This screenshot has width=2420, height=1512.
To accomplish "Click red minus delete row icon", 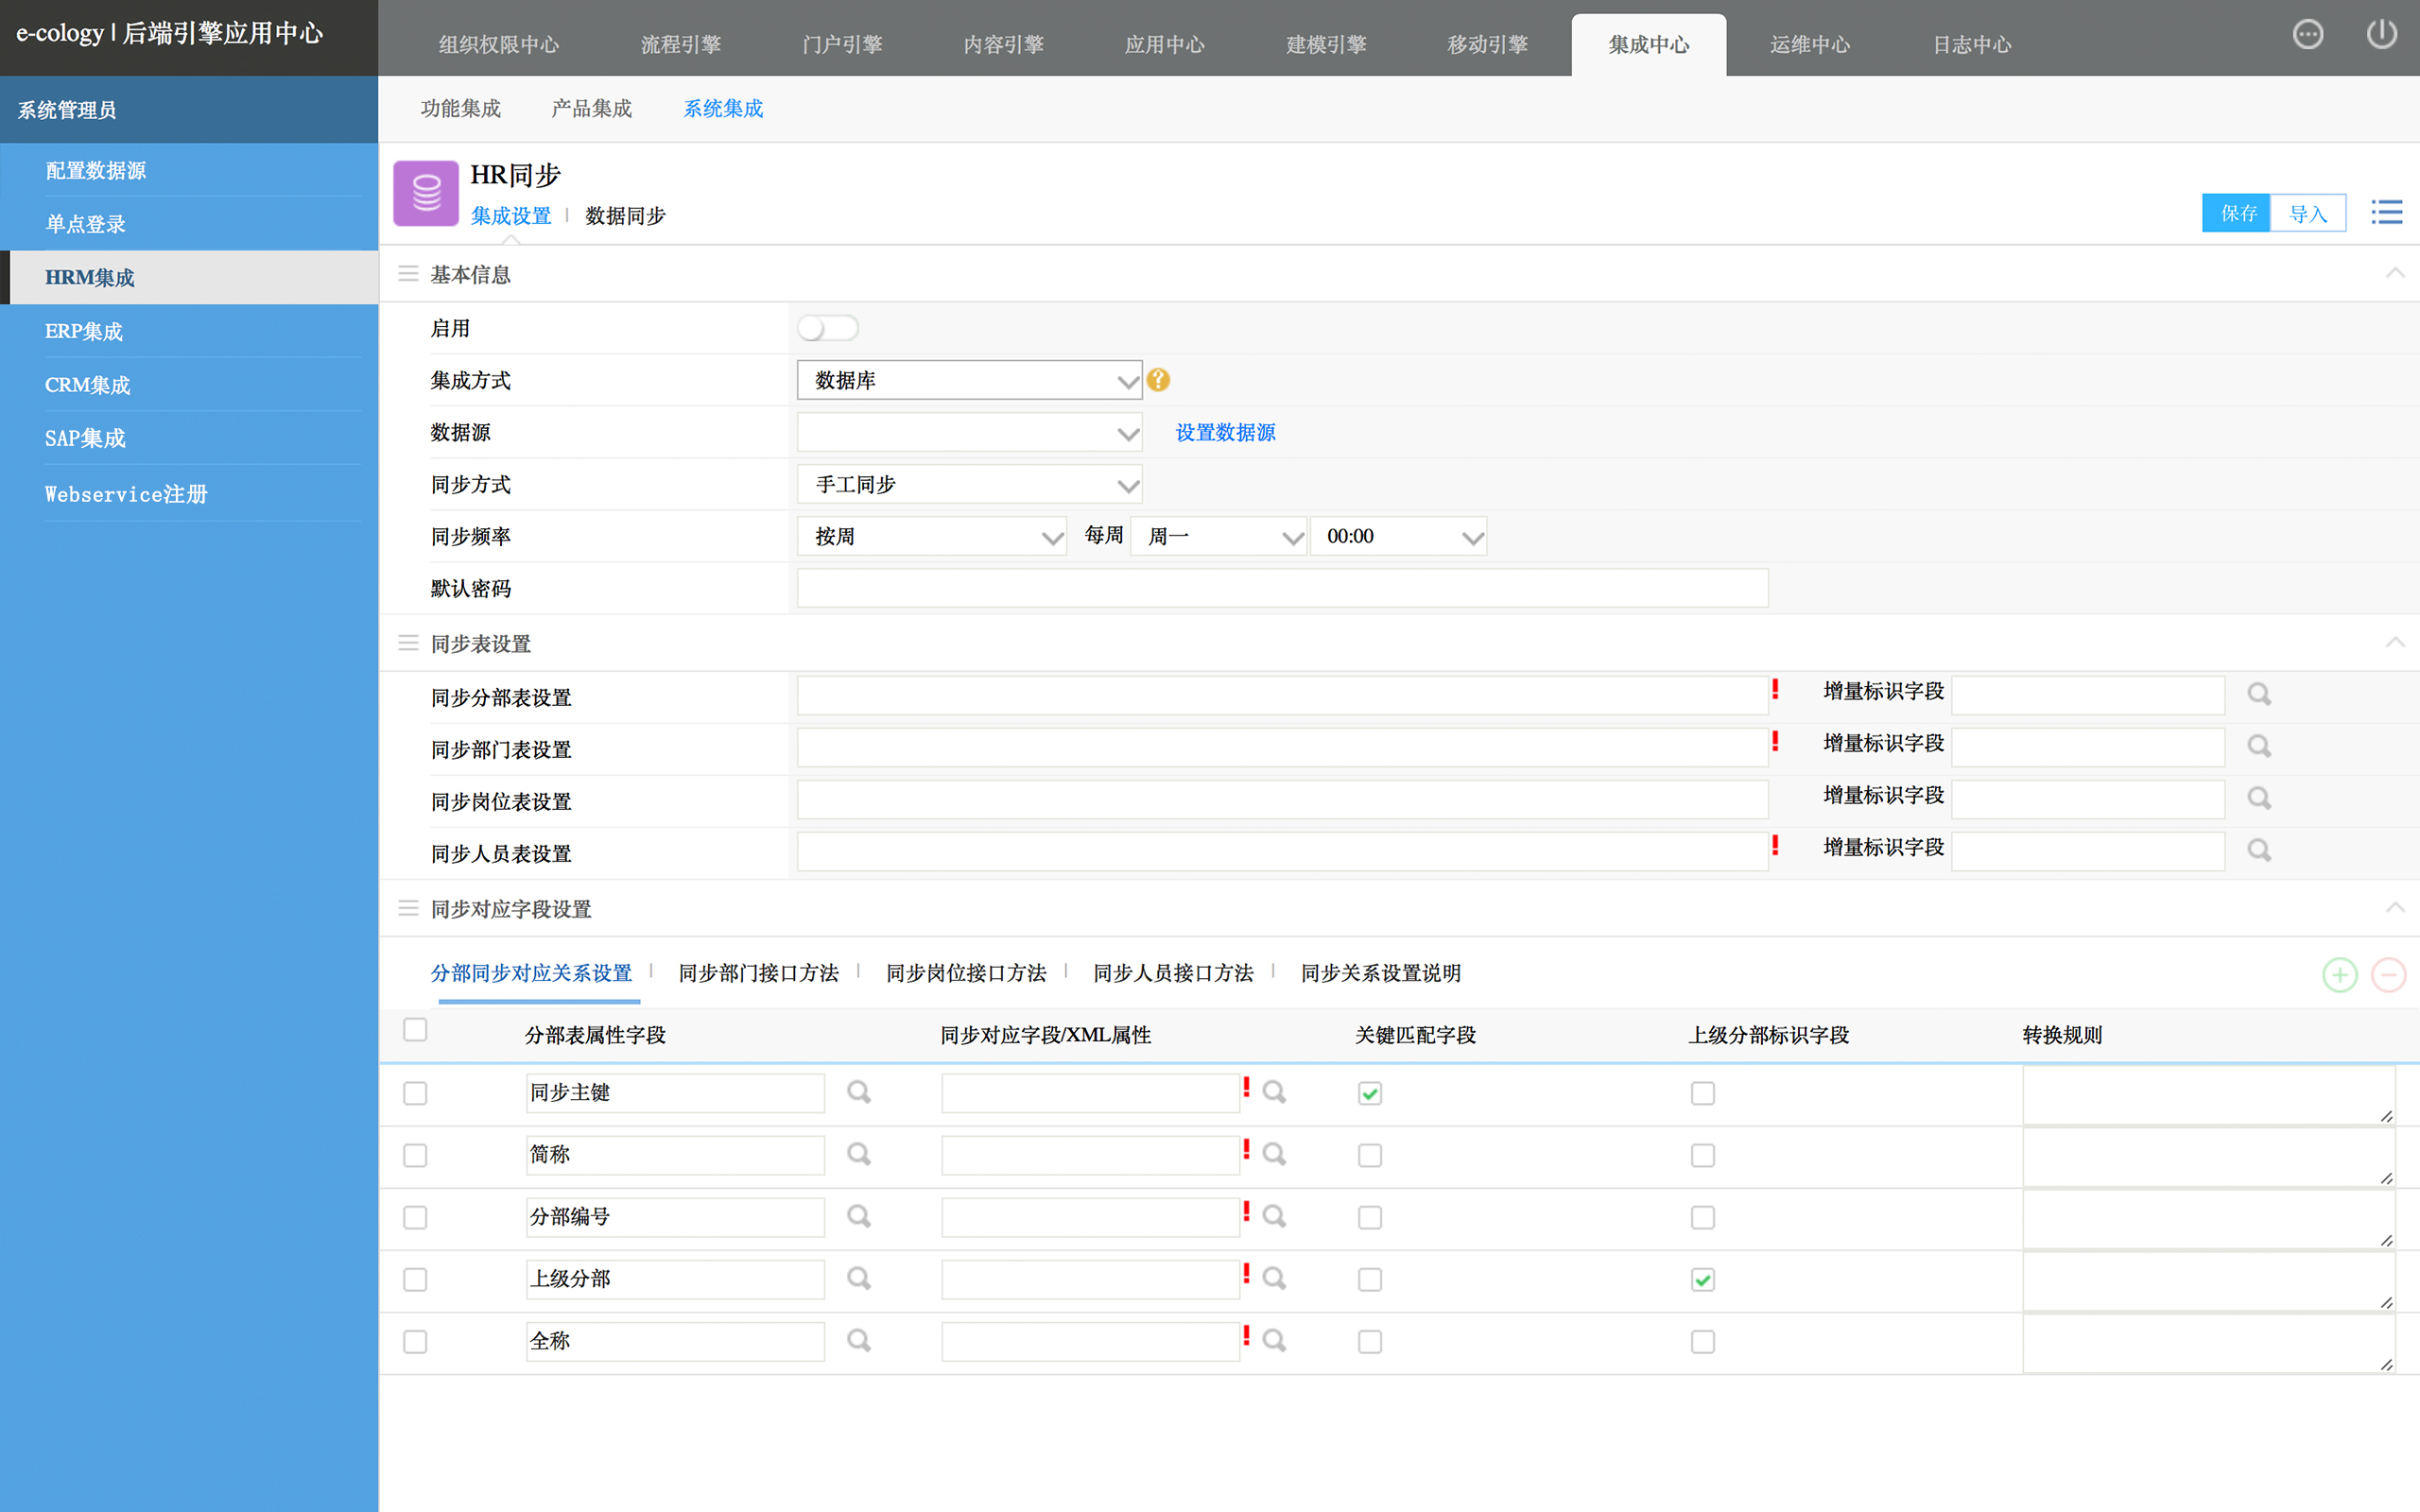I will coord(2388,974).
